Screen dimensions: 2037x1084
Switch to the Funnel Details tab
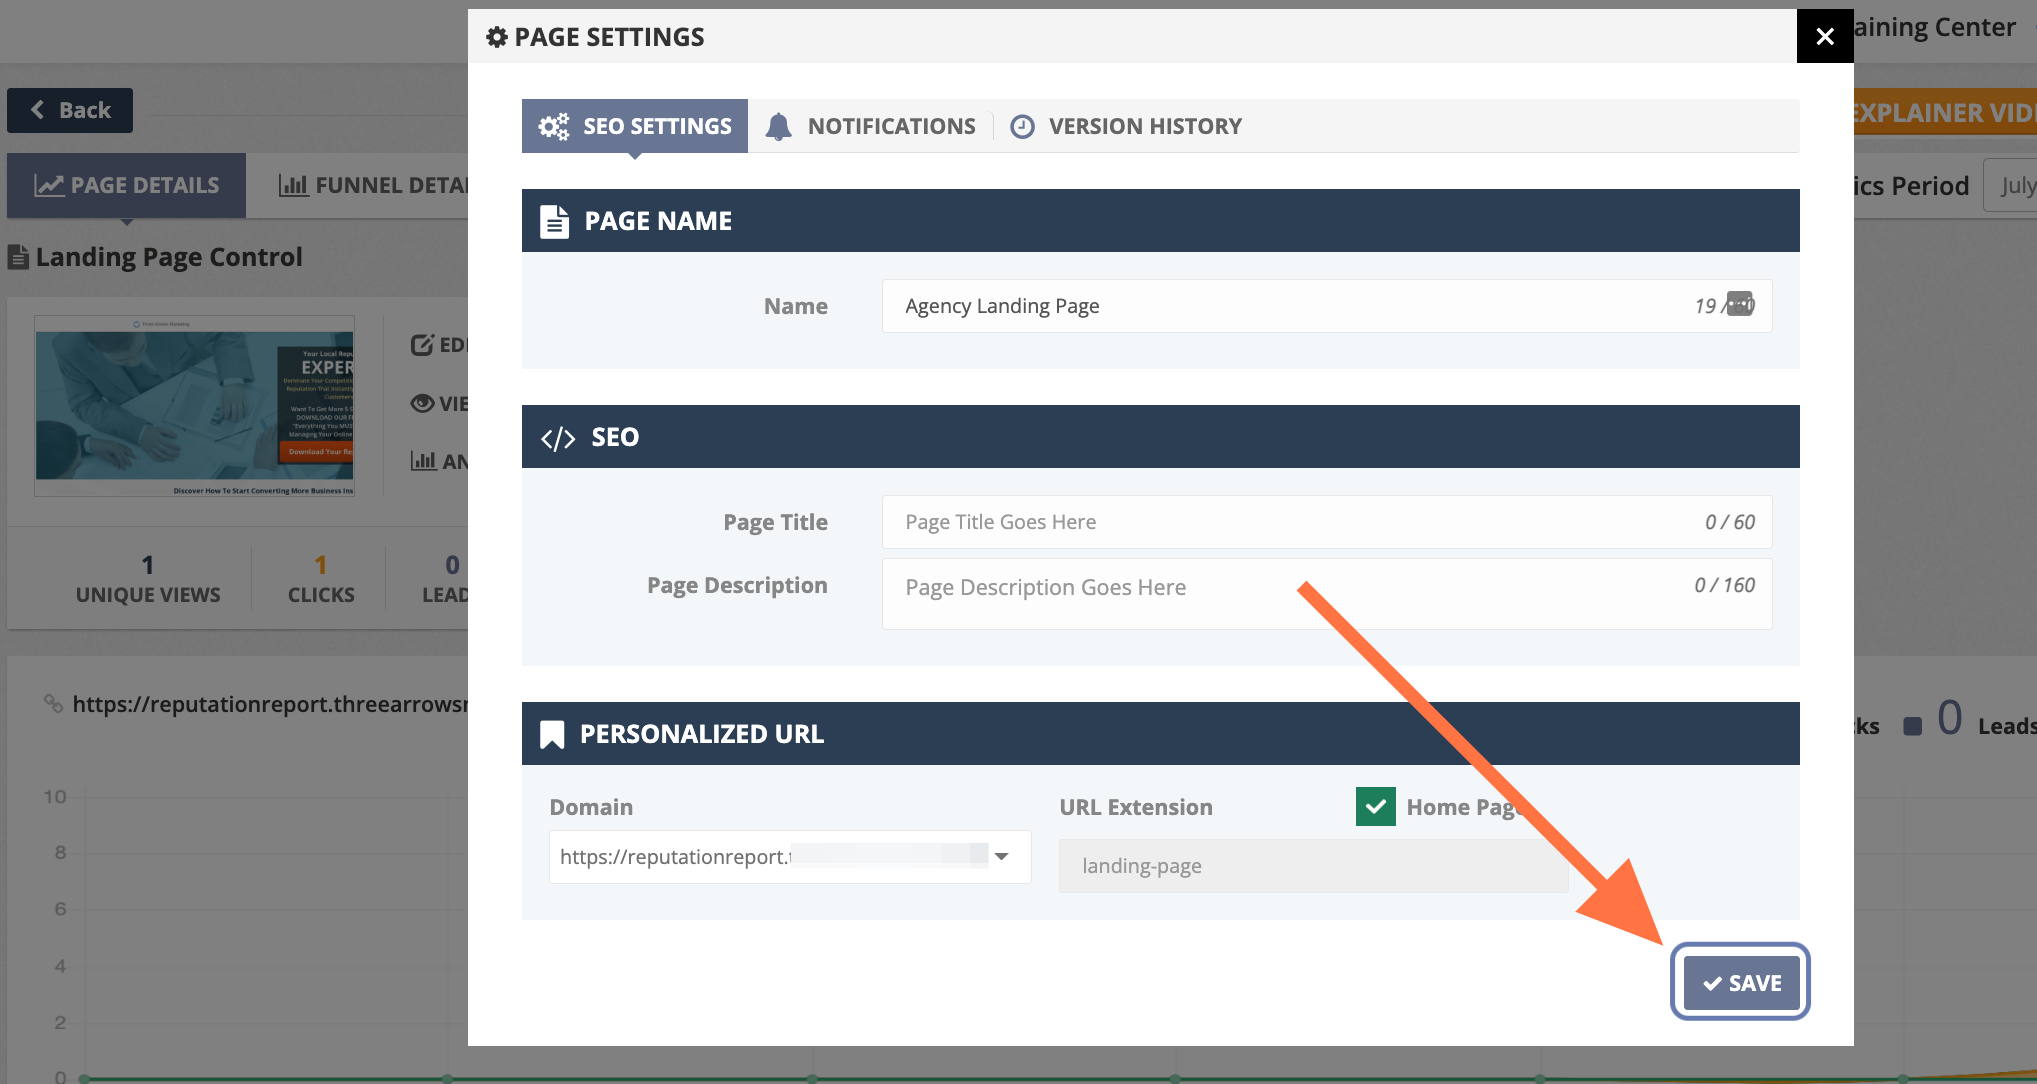pyautogui.click(x=372, y=185)
